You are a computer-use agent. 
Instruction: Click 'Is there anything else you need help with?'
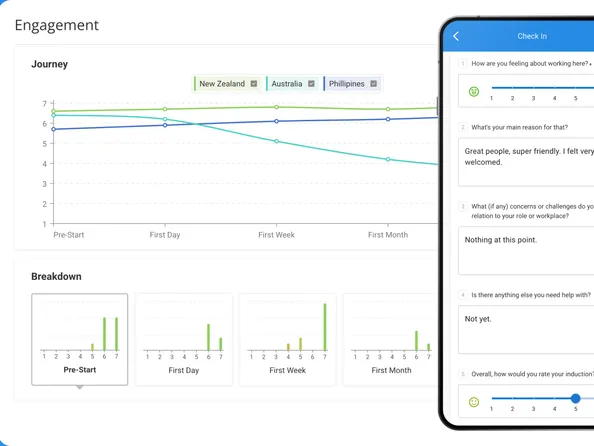tap(531, 295)
